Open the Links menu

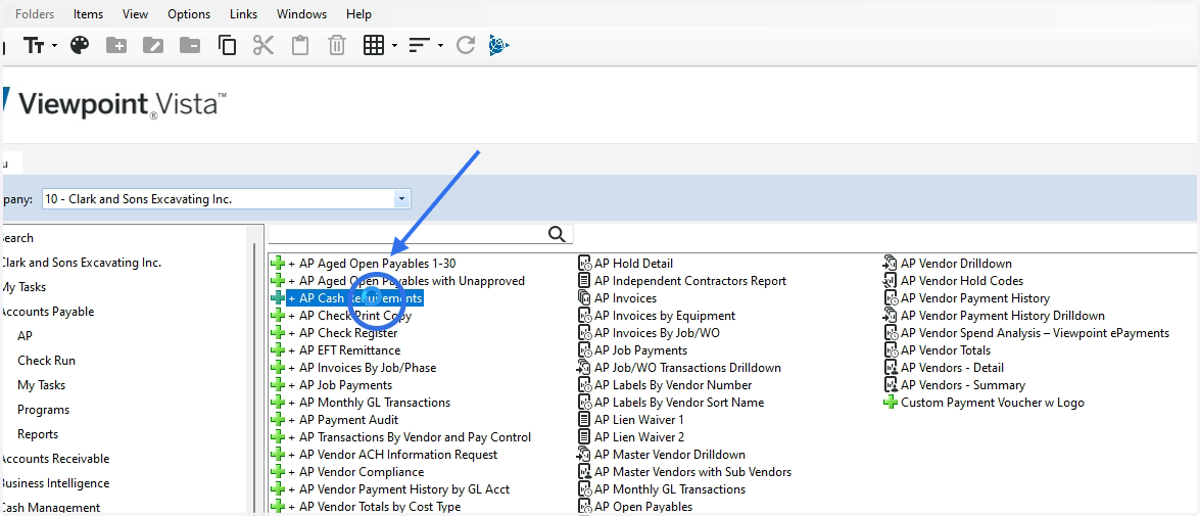(243, 14)
